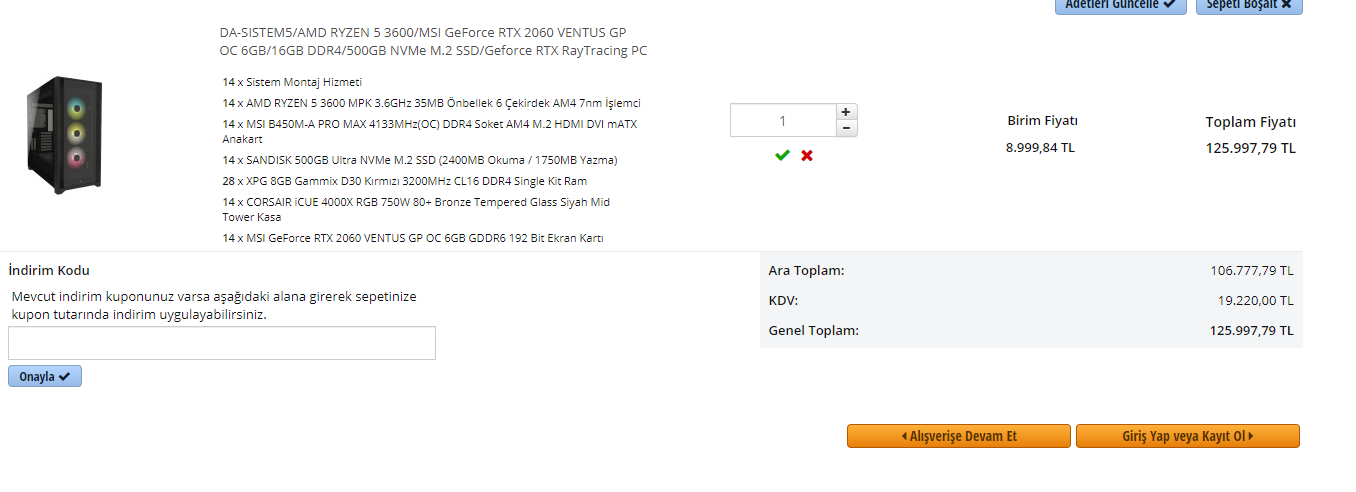Click the XPG 8GB Gammix RAM line
1356x492 pixels.
(405, 181)
